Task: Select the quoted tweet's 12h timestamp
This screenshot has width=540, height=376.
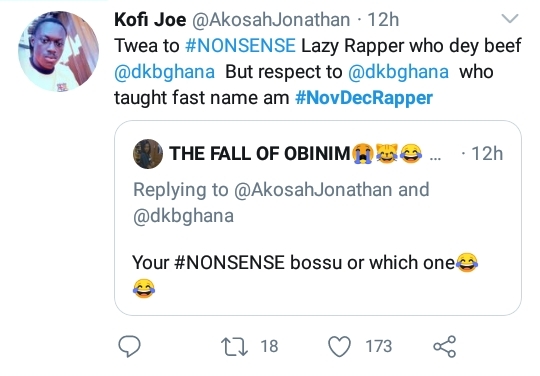Action: 487,154
